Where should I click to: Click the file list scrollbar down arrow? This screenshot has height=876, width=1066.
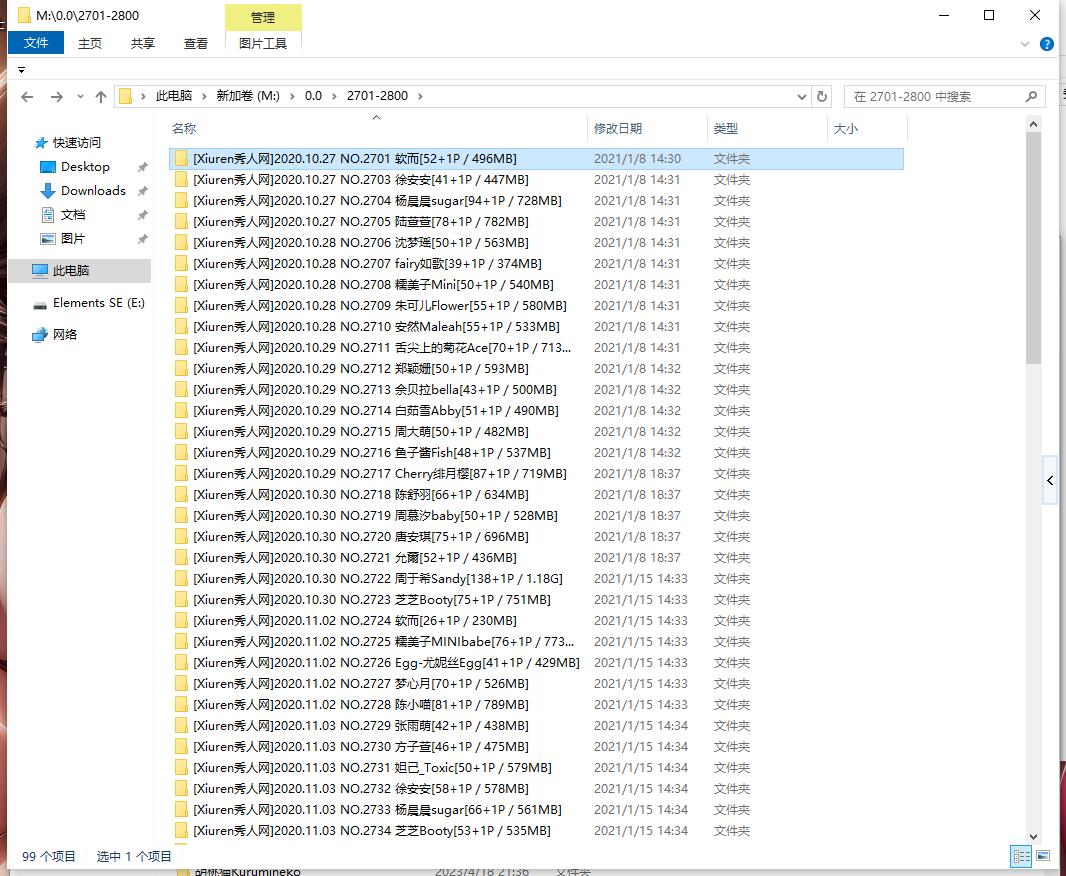1033,837
